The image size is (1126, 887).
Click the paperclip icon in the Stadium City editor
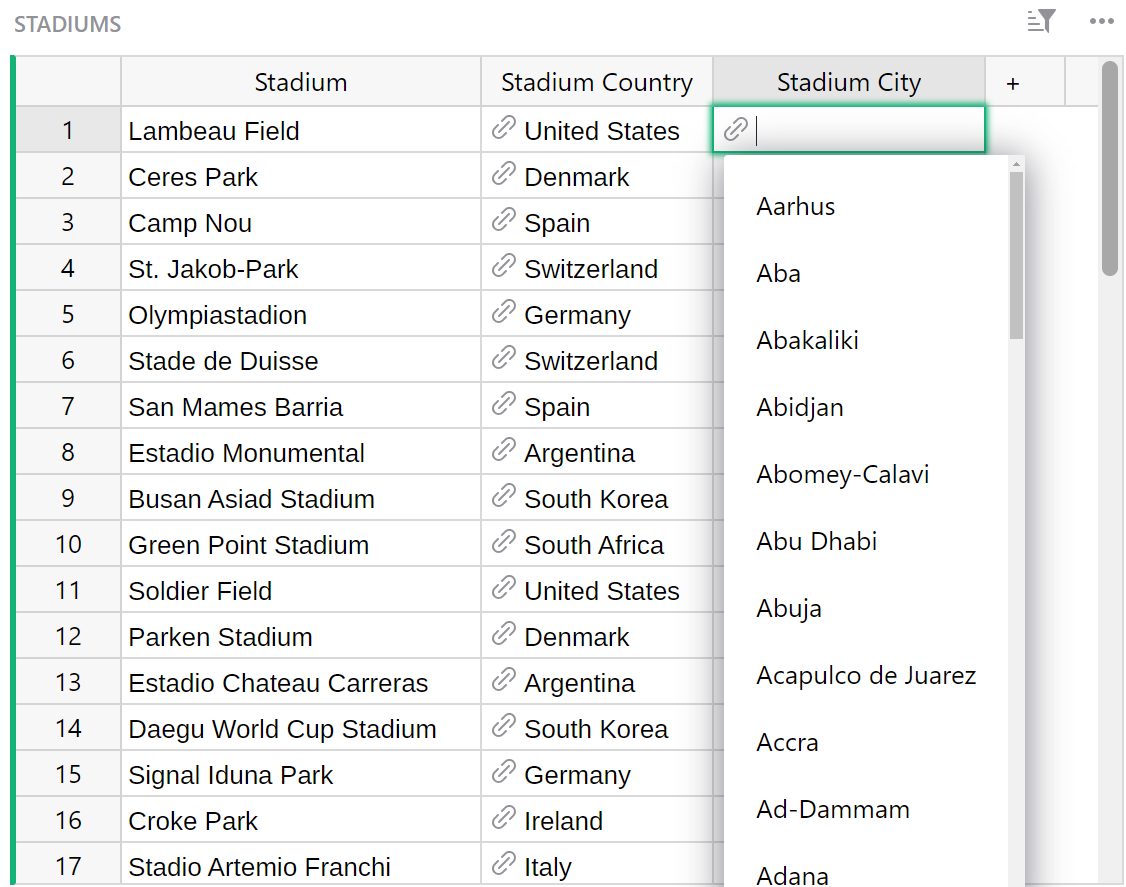[736, 130]
